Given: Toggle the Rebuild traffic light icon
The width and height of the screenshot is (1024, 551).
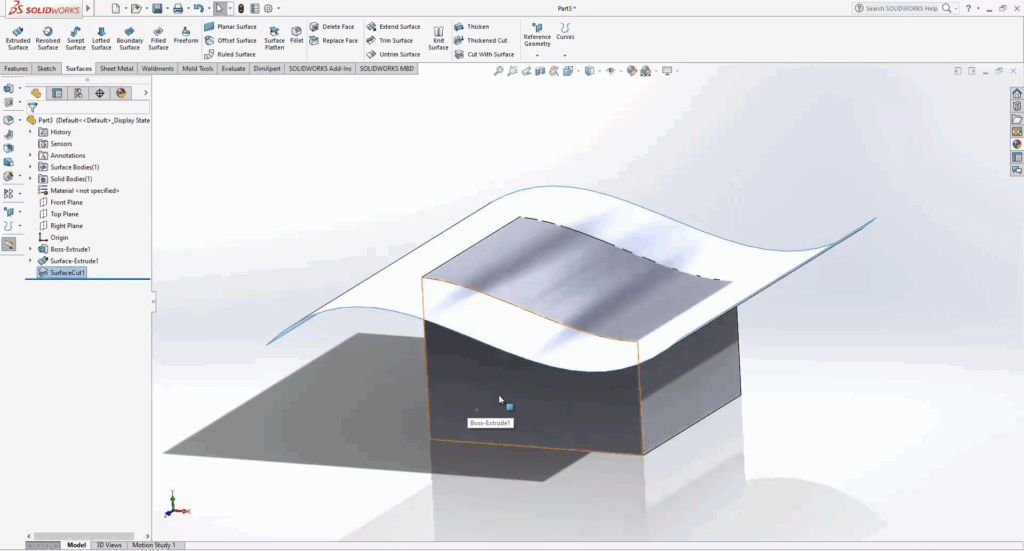Looking at the screenshot, I should coord(240,8).
